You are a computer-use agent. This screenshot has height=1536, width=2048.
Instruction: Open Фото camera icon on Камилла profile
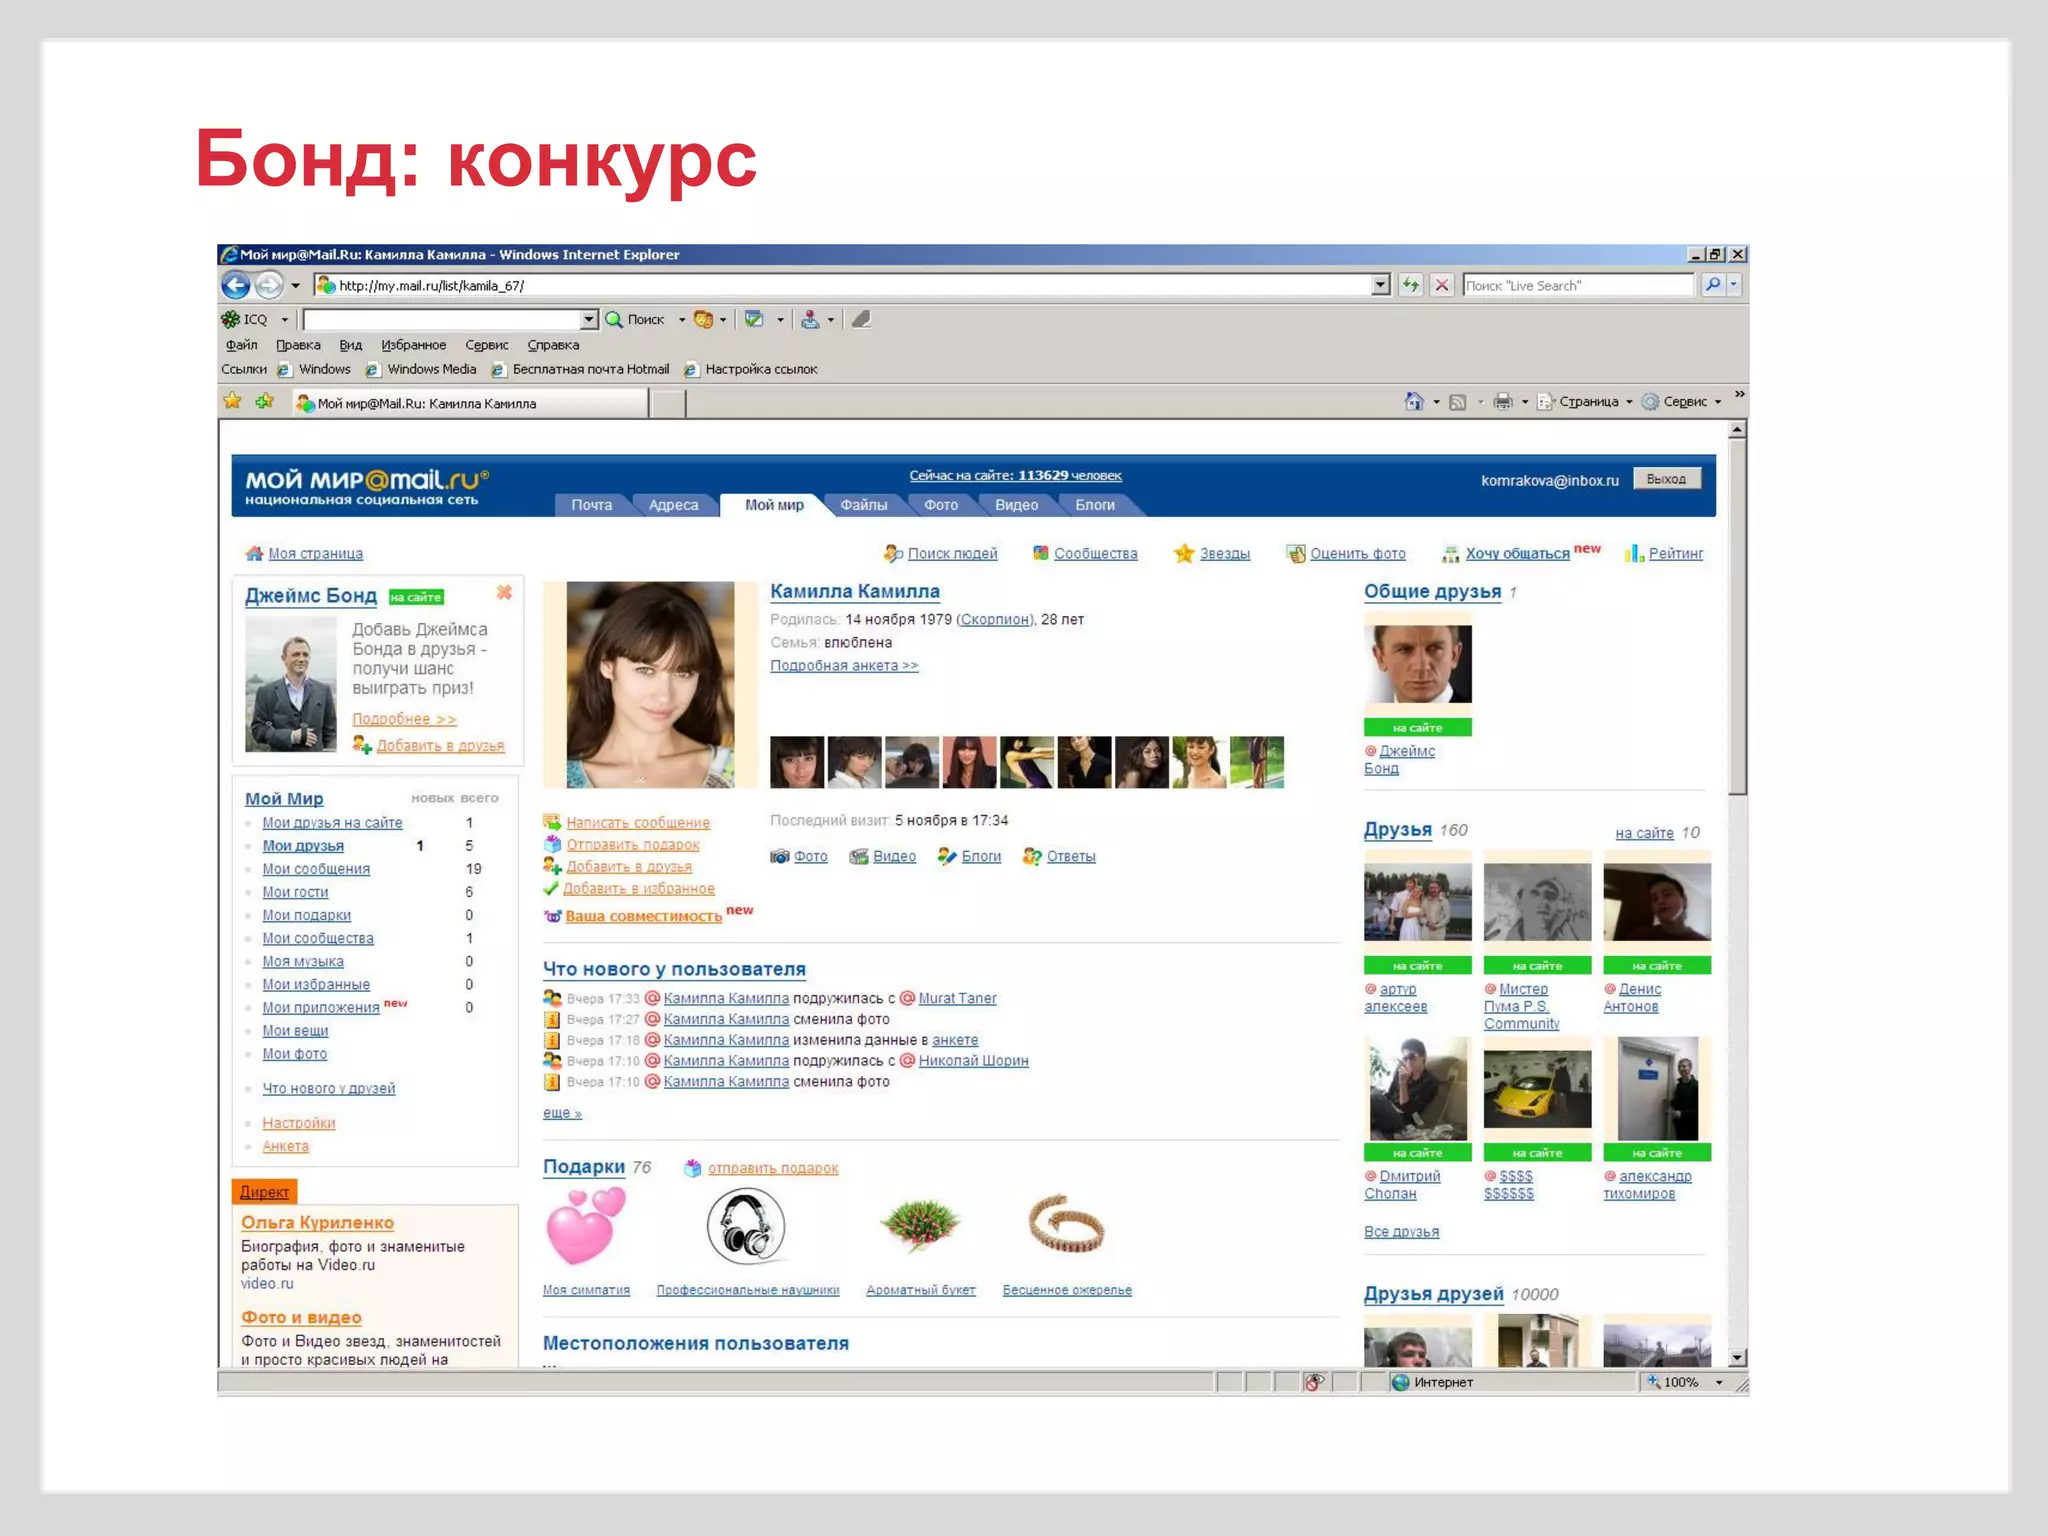pyautogui.click(x=780, y=856)
